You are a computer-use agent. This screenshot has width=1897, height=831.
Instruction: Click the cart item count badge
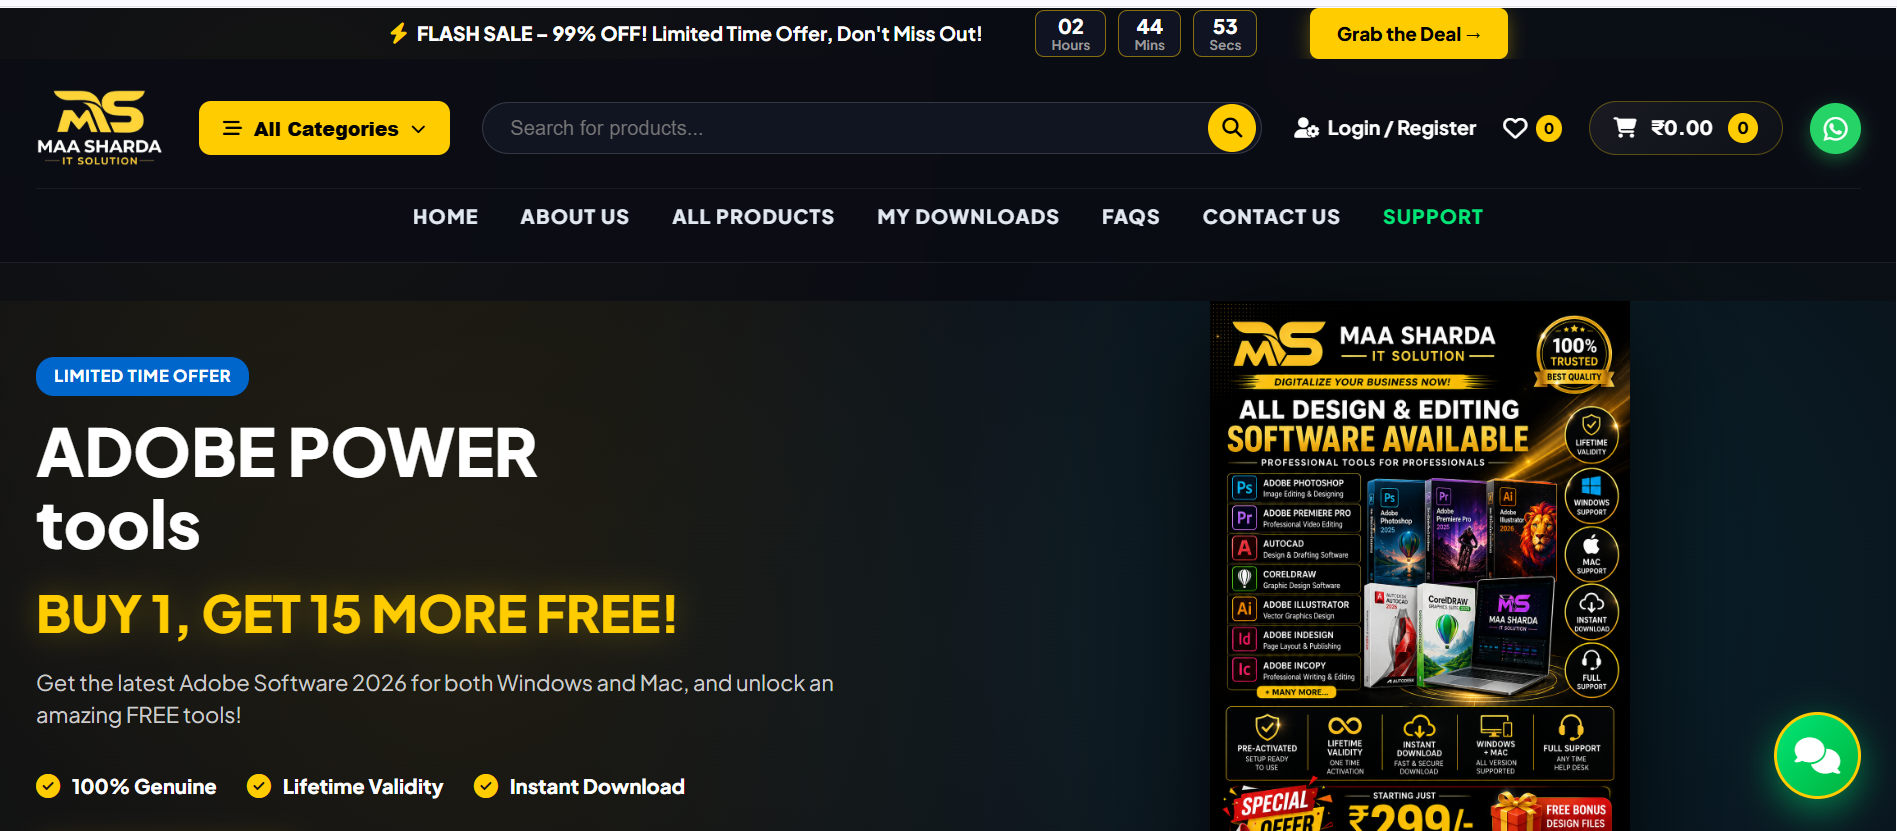[1743, 128]
